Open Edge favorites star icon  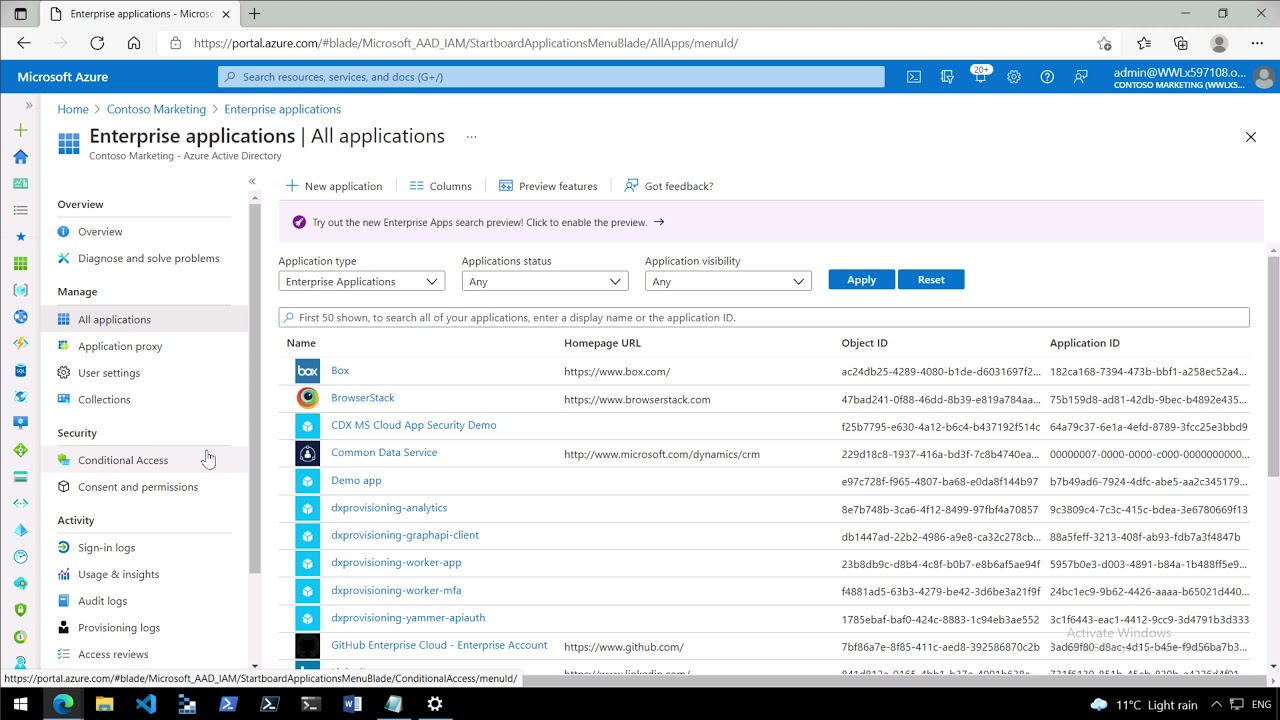1143,43
